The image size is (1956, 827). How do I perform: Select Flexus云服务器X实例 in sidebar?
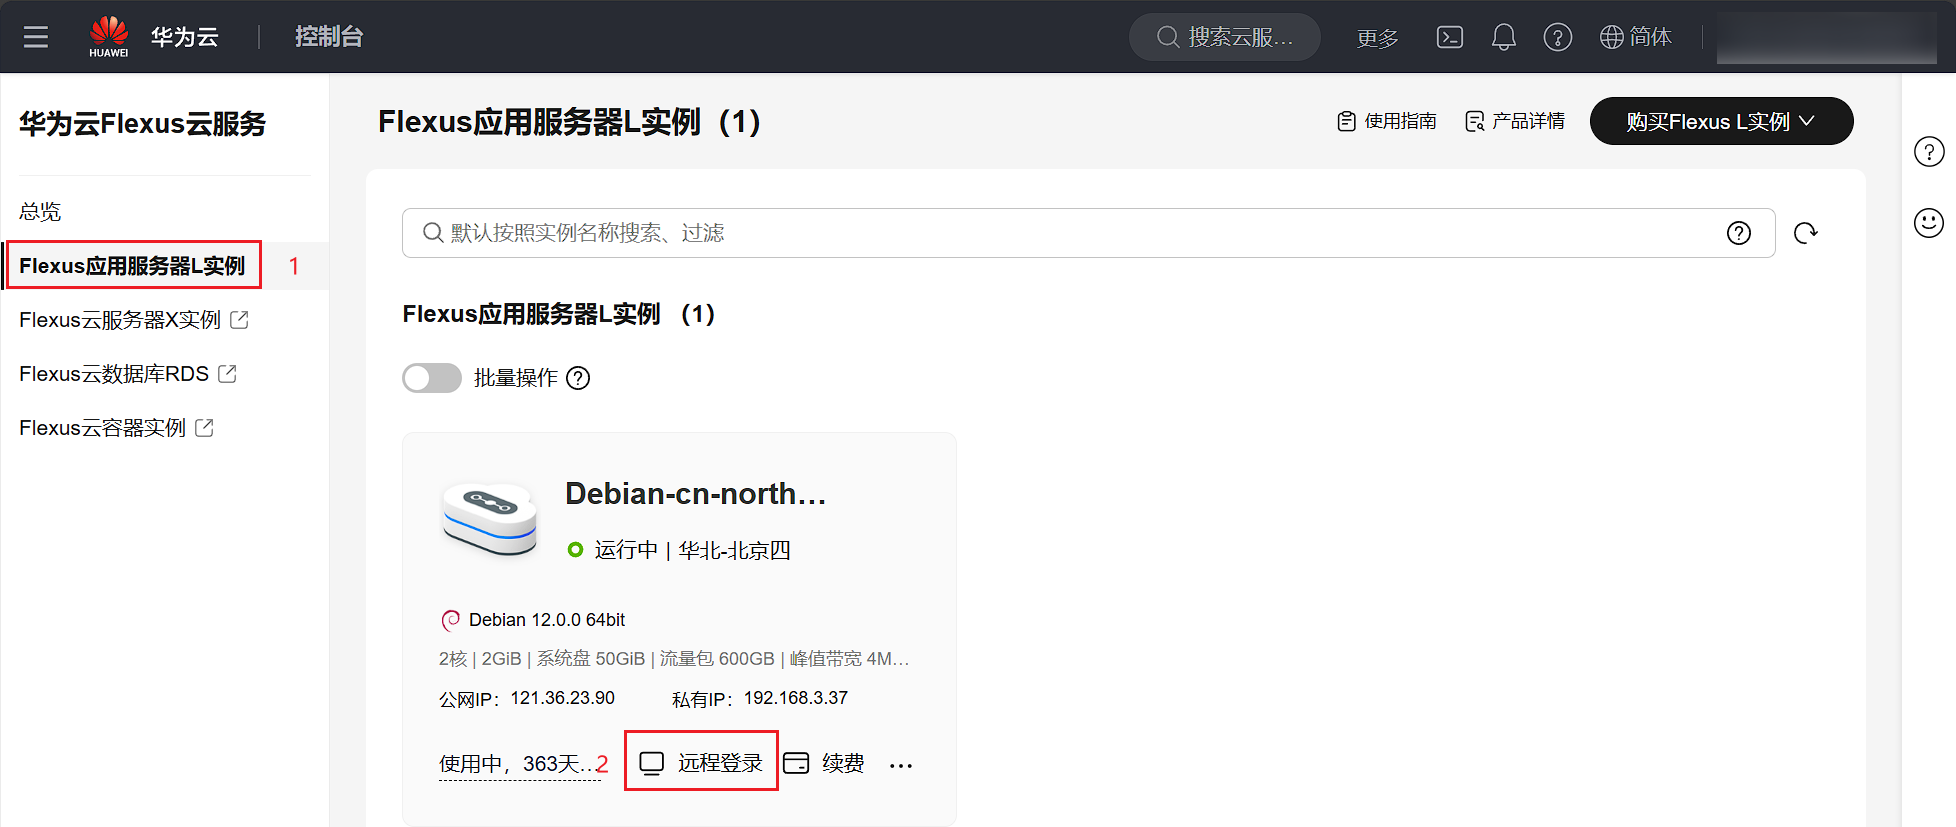[x=120, y=320]
